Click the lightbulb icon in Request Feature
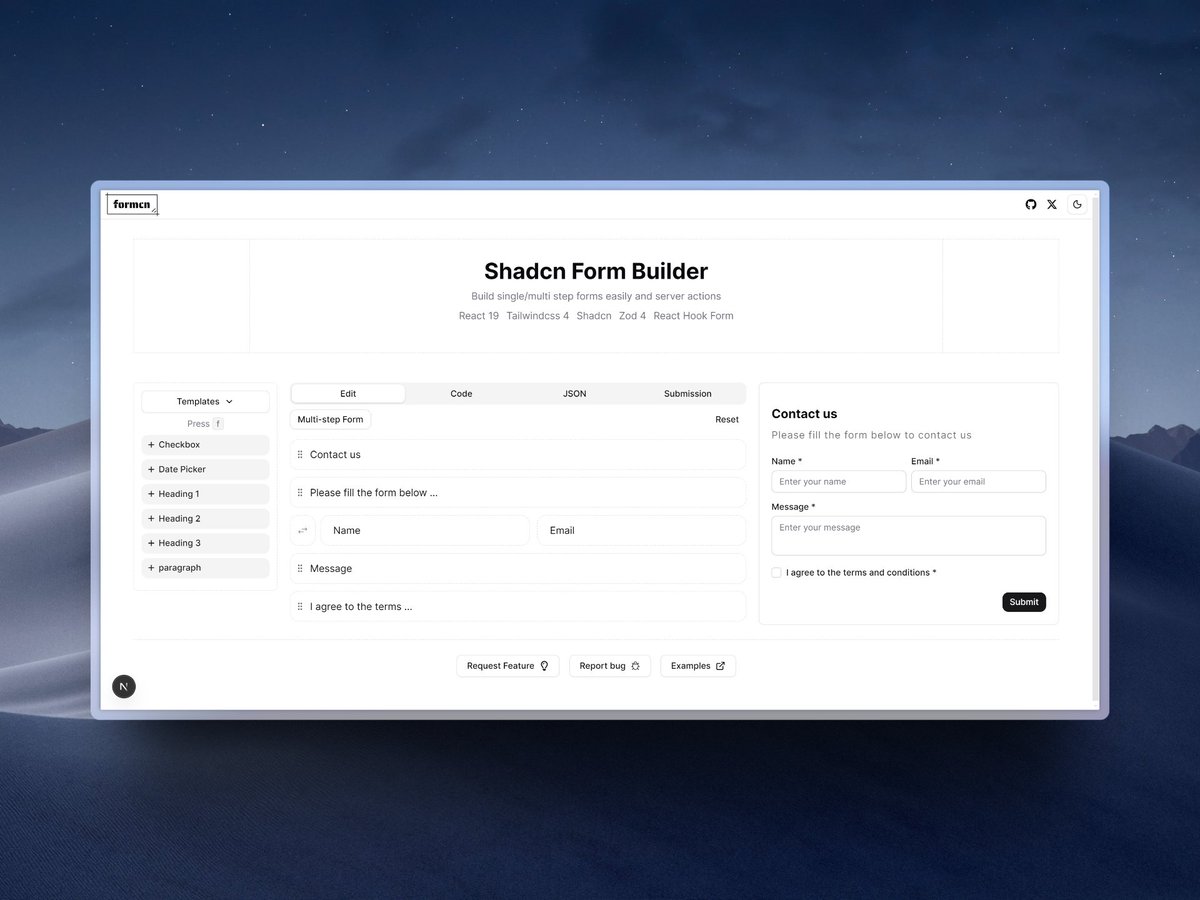The height and width of the screenshot is (900, 1200). 544,666
